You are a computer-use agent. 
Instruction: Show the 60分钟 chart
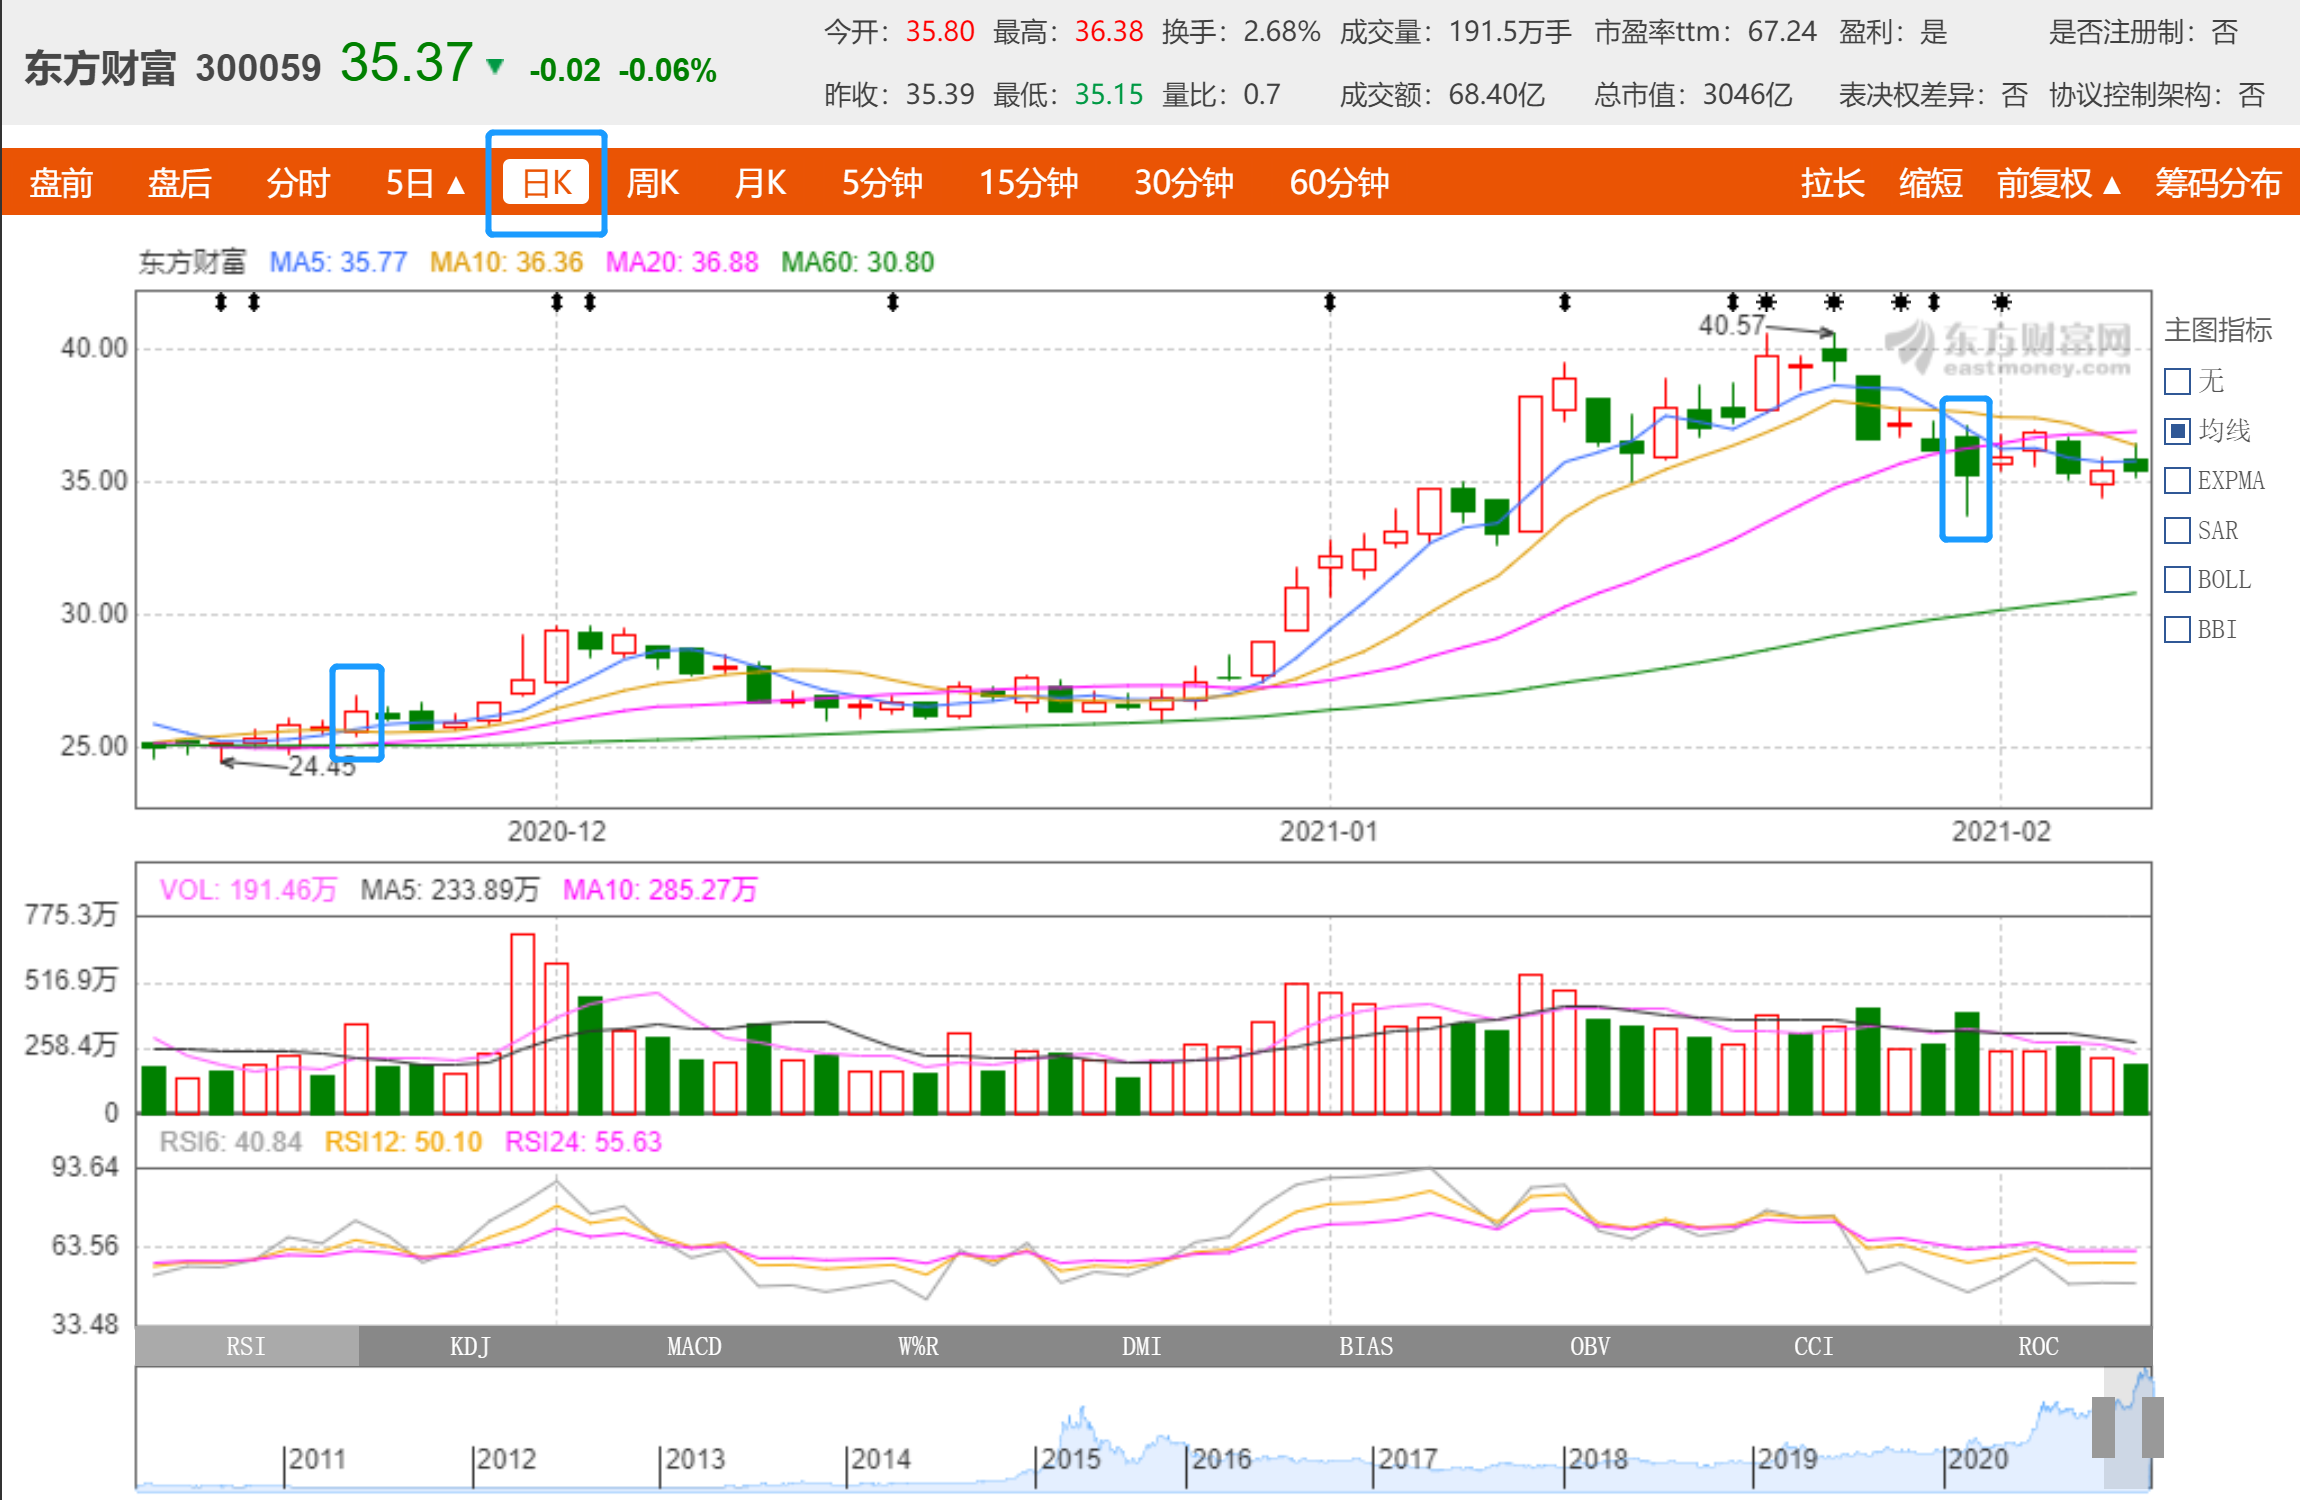click(1339, 183)
